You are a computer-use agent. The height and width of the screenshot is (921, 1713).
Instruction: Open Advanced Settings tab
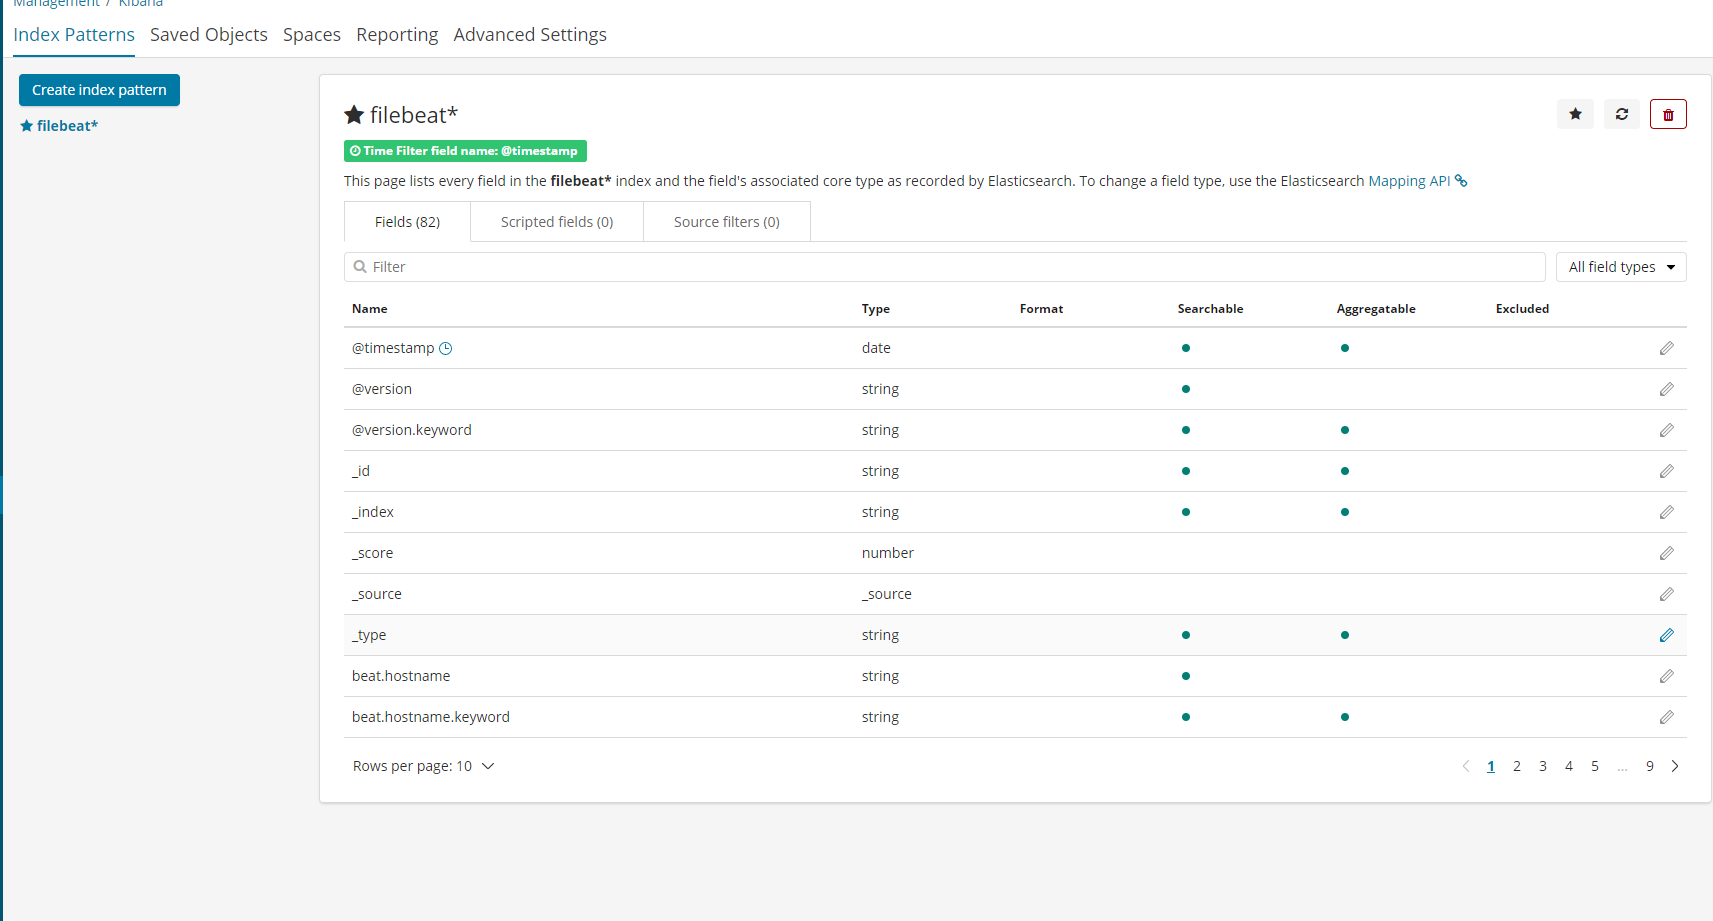click(530, 35)
